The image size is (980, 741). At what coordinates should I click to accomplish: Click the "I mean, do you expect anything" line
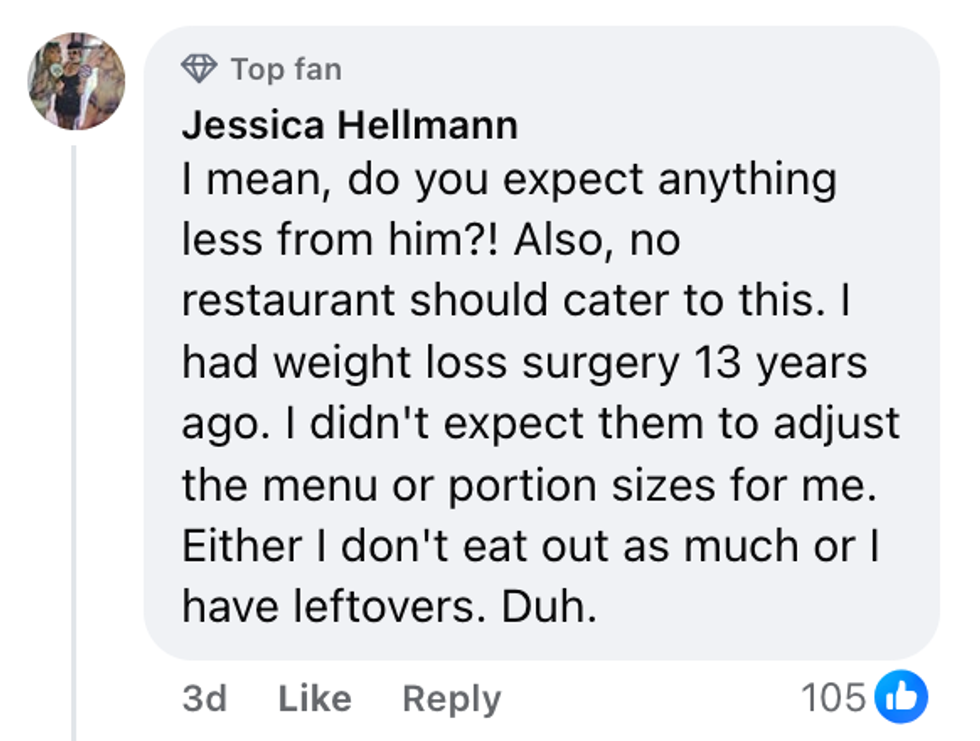(508, 180)
